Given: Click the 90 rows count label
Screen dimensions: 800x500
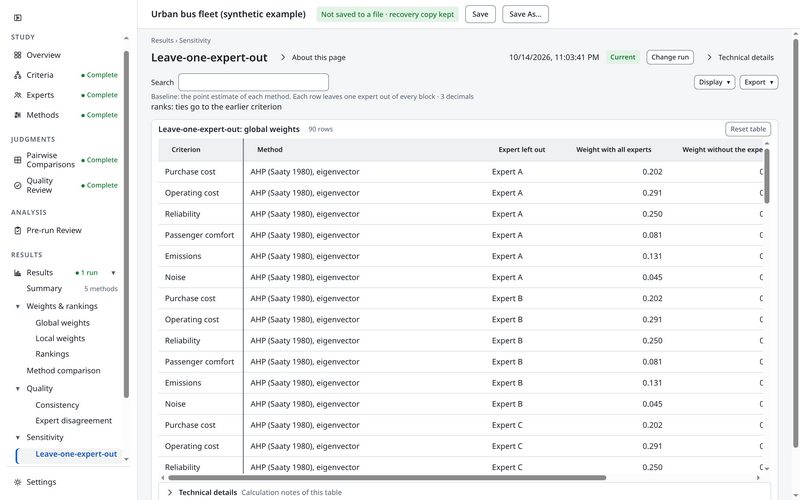Looking at the screenshot, I should click(320, 129).
